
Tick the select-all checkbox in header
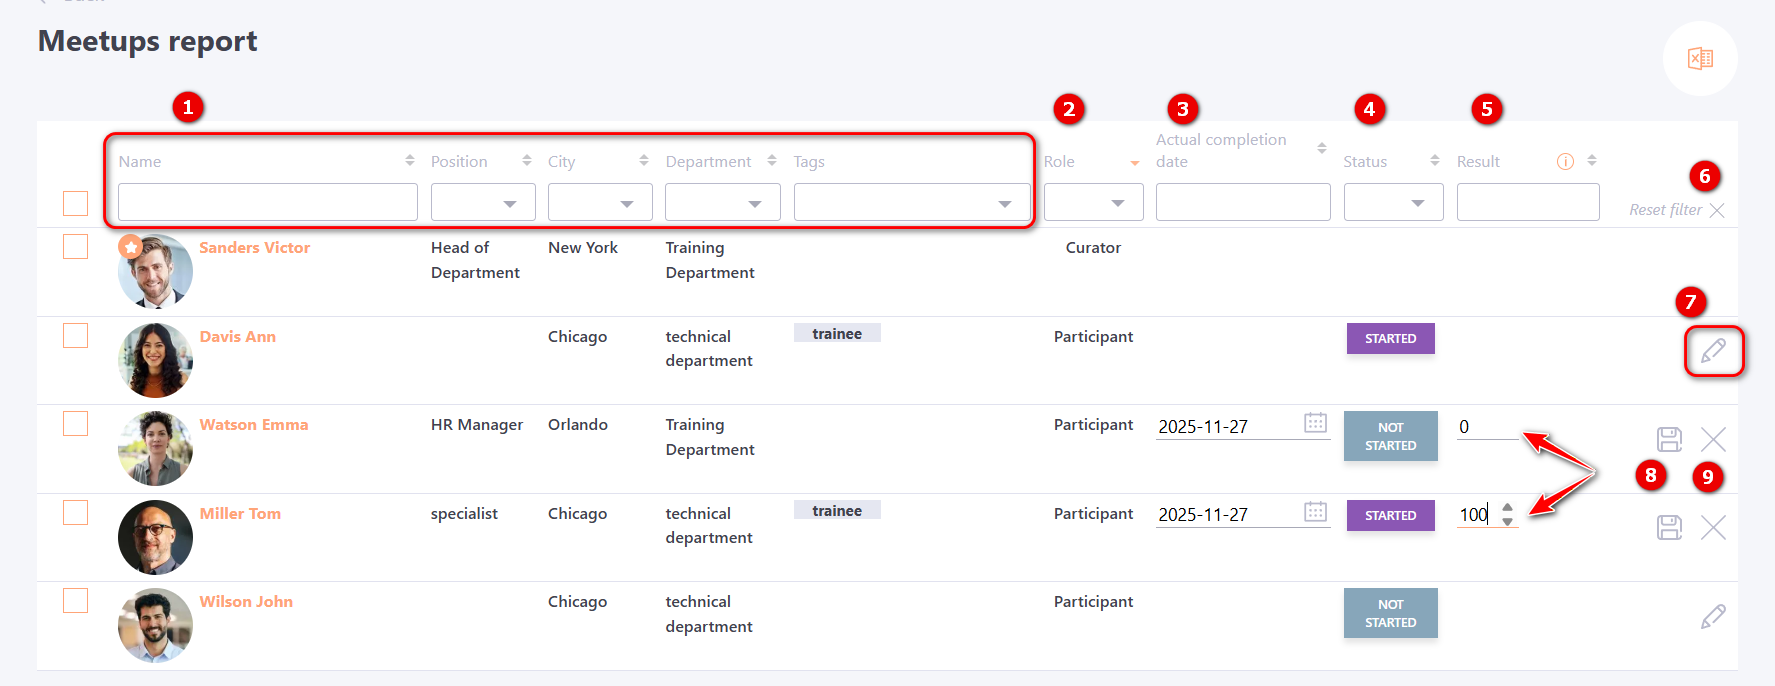76,203
